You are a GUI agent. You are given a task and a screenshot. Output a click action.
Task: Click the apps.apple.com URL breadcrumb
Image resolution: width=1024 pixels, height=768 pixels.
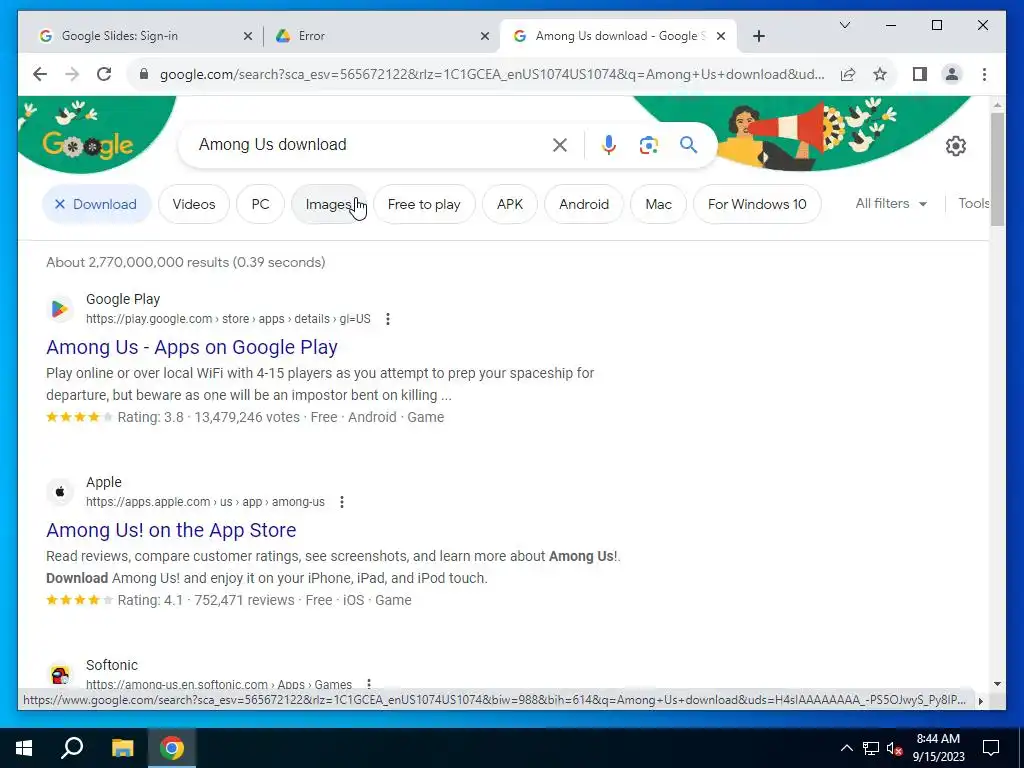(x=205, y=502)
